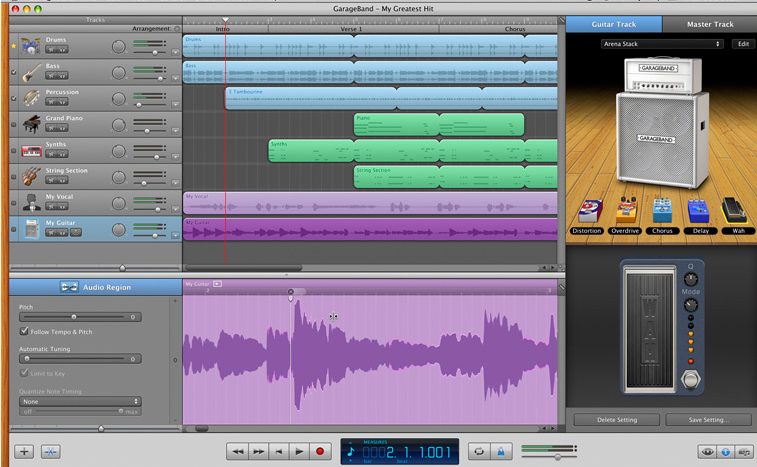The height and width of the screenshot is (467, 757).
Task: Toggle the Follow Tempo & Pitch checkbox
Action: pos(24,331)
